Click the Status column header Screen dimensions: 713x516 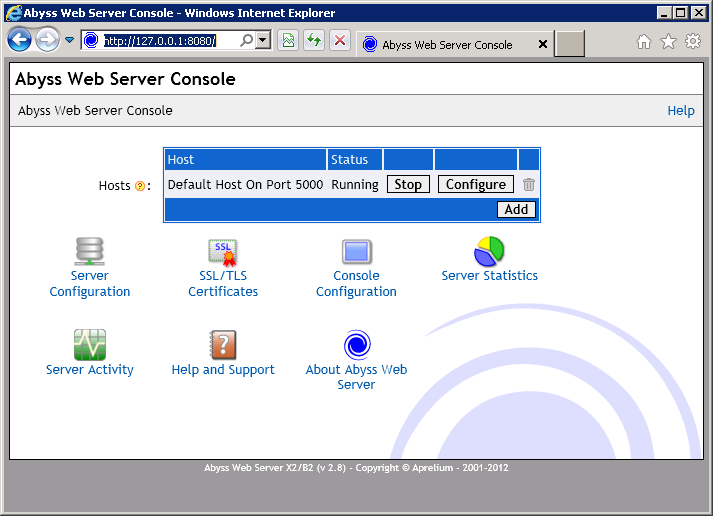[355, 160]
